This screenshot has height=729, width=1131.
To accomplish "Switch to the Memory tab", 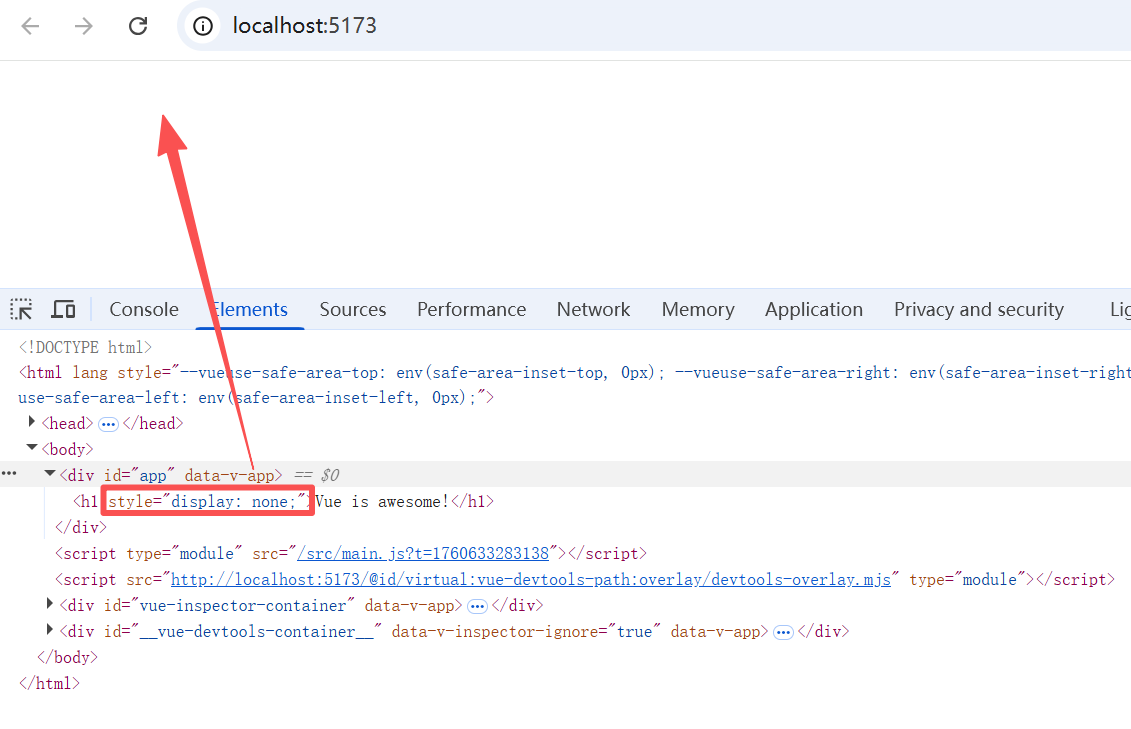I will tap(697, 309).
